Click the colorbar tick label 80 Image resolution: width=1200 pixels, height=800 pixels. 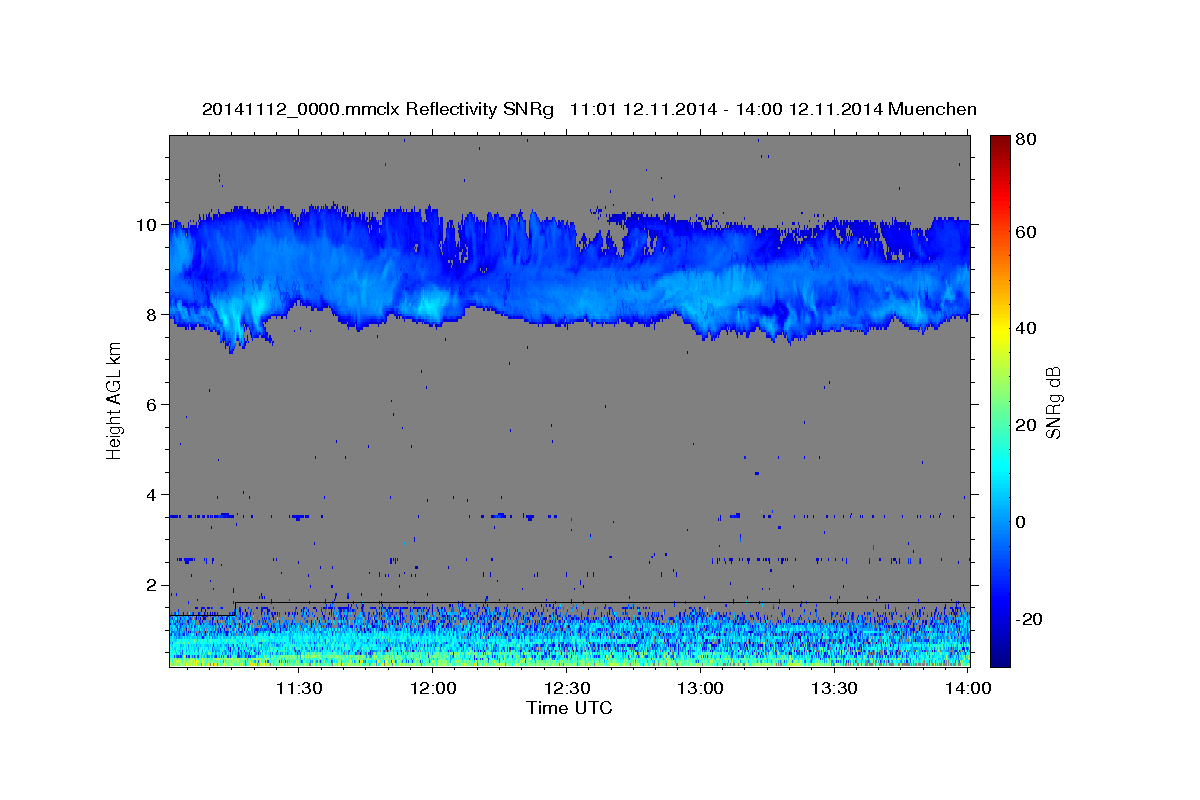[x=1025, y=140]
